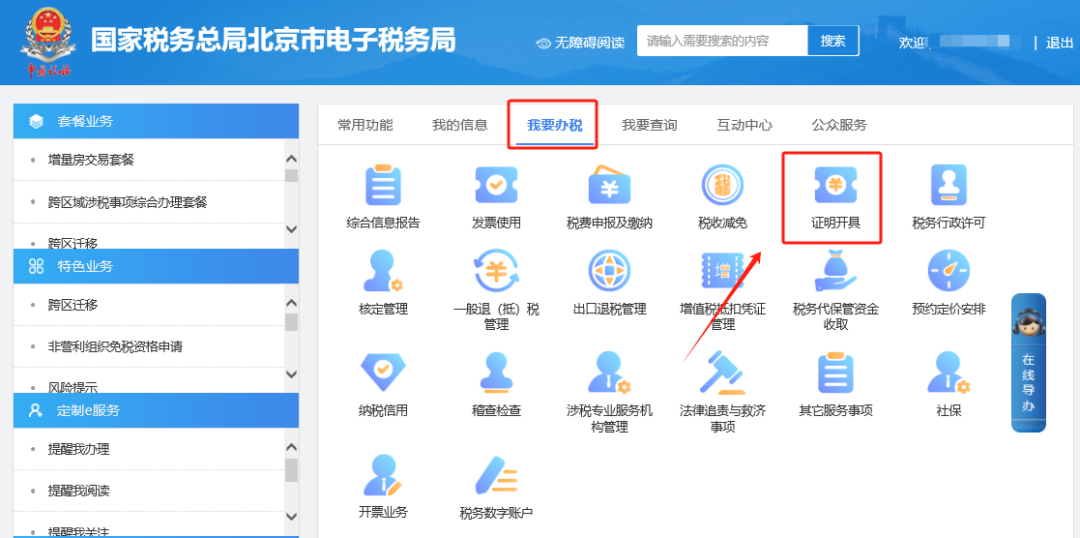Select 非营利组织免税资格申请 in sidebar
The image size is (1080, 538).
[115, 347]
